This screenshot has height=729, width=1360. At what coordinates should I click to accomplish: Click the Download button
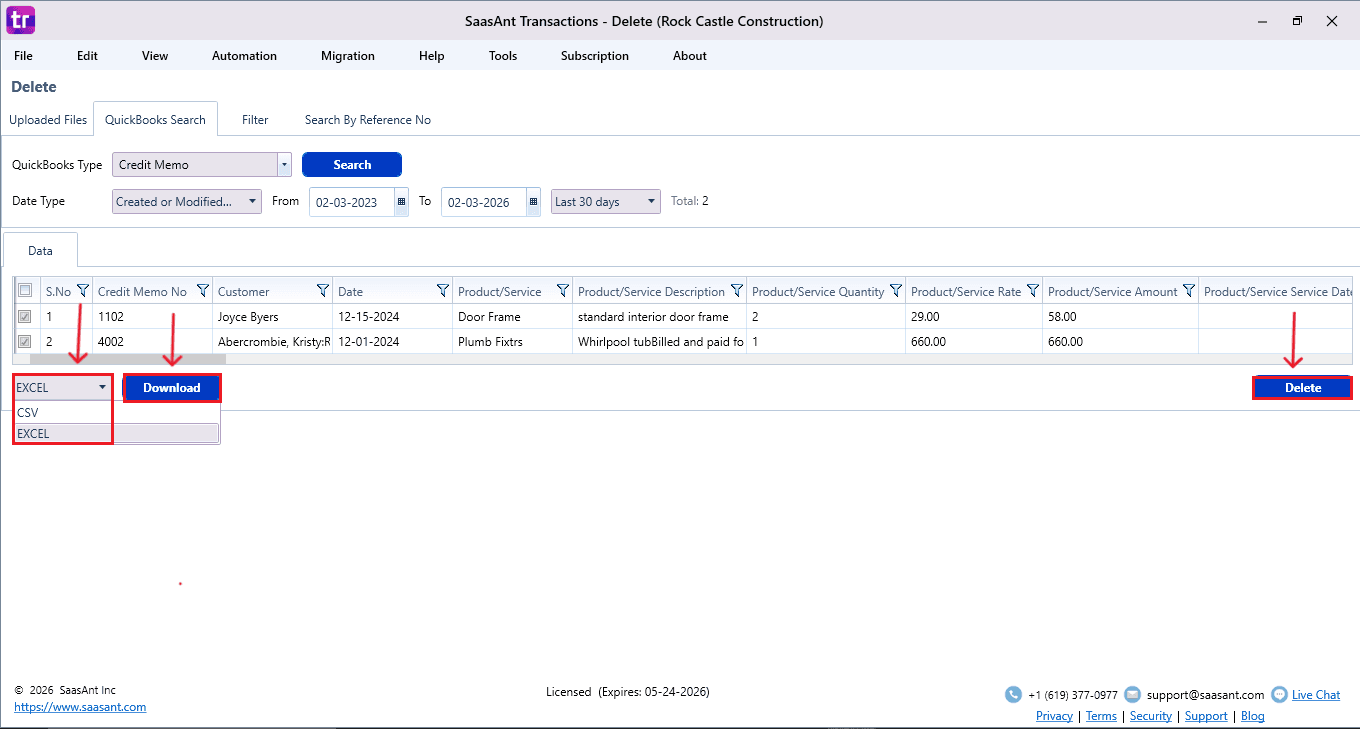tap(172, 388)
